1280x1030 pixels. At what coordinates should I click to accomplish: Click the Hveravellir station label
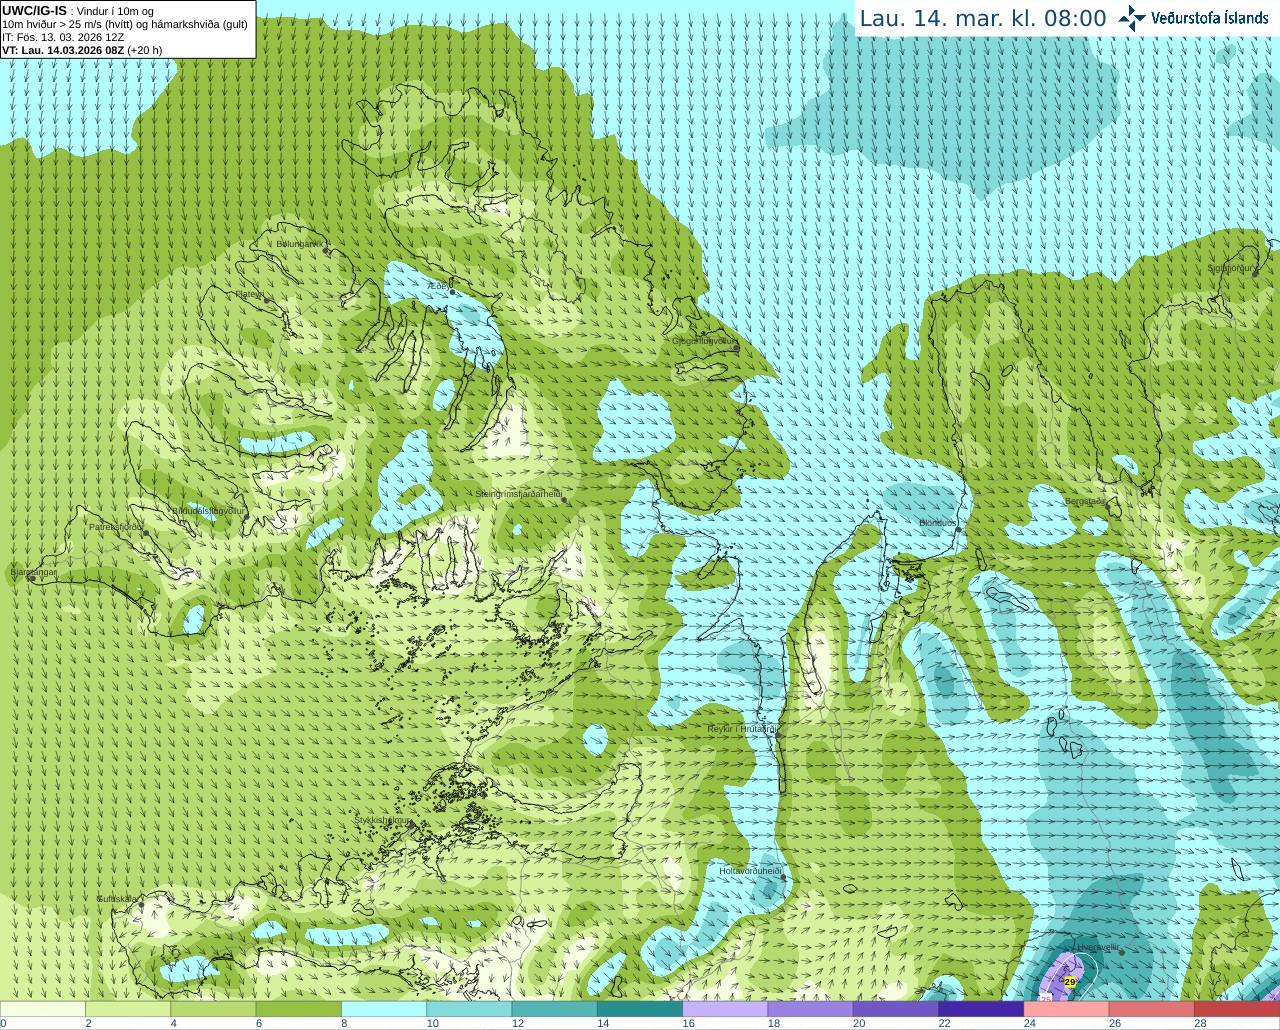[x=1098, y=946]
